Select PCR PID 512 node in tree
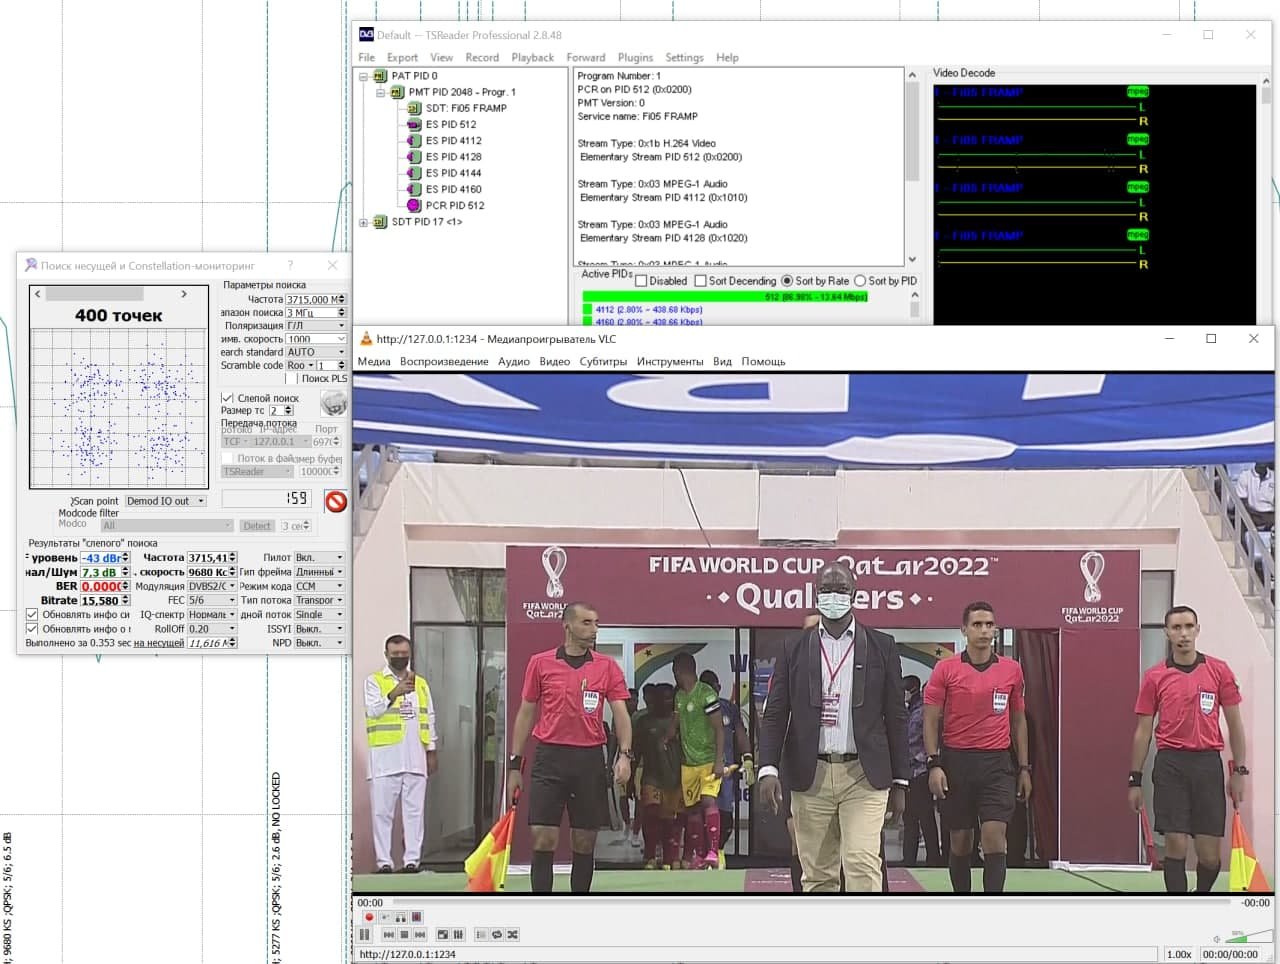This screenshot has height=964, width=1280. click(454, 205)
